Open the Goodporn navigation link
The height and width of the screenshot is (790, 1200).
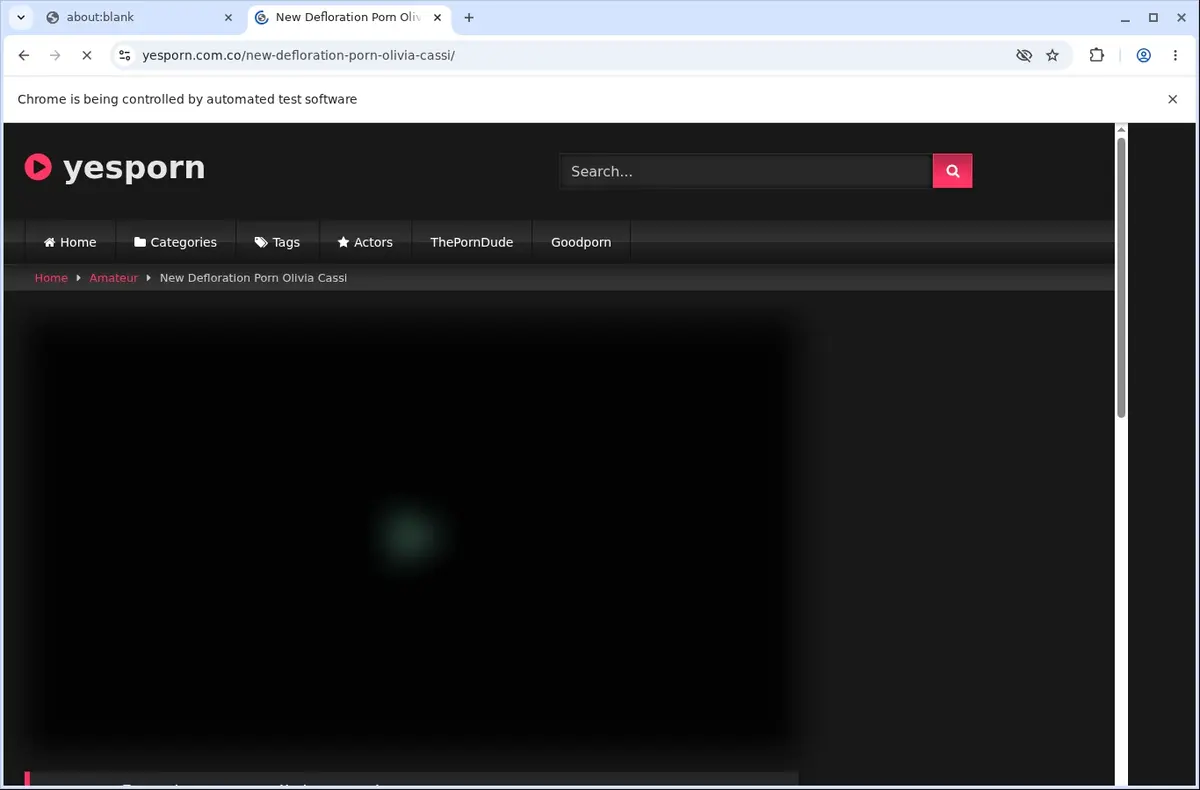coord(581,242)
